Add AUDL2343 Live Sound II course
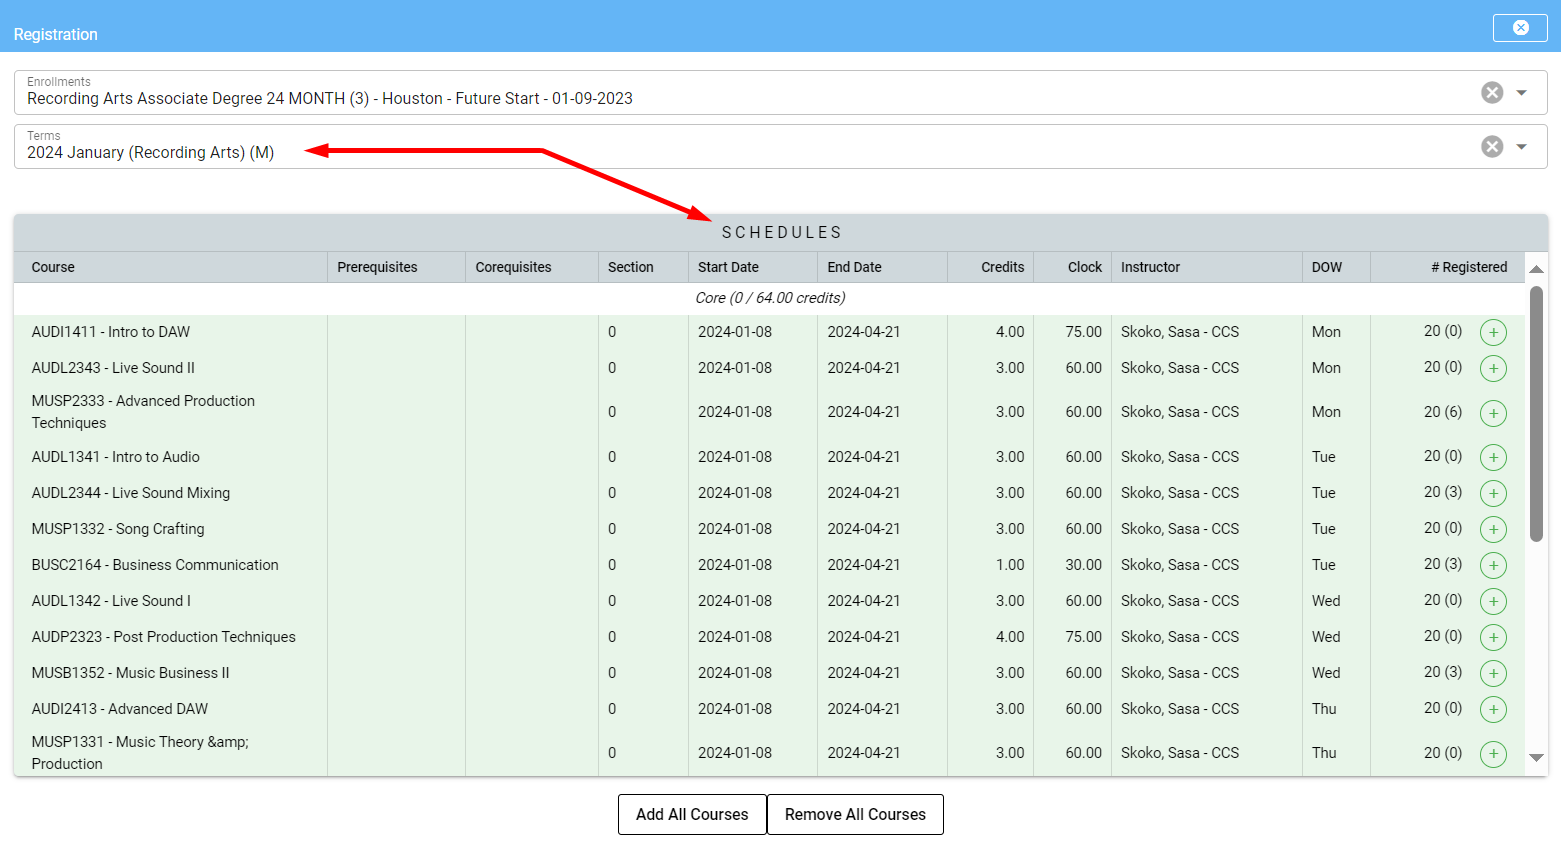Image resolution: width=1561 pixels, height=844 pixels. point(1492,369)
